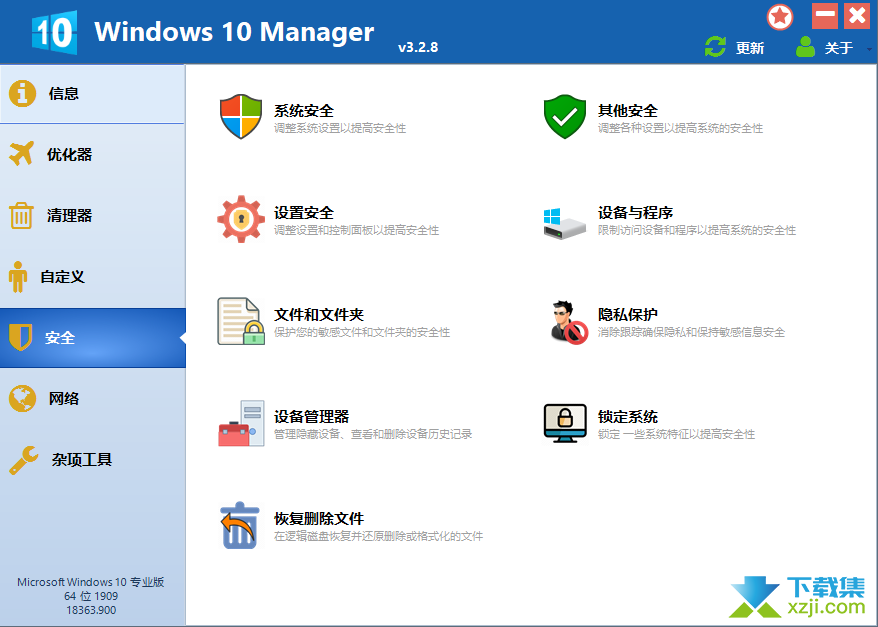Open the 文件和文件夹 tool title

(x=319, y=315)
